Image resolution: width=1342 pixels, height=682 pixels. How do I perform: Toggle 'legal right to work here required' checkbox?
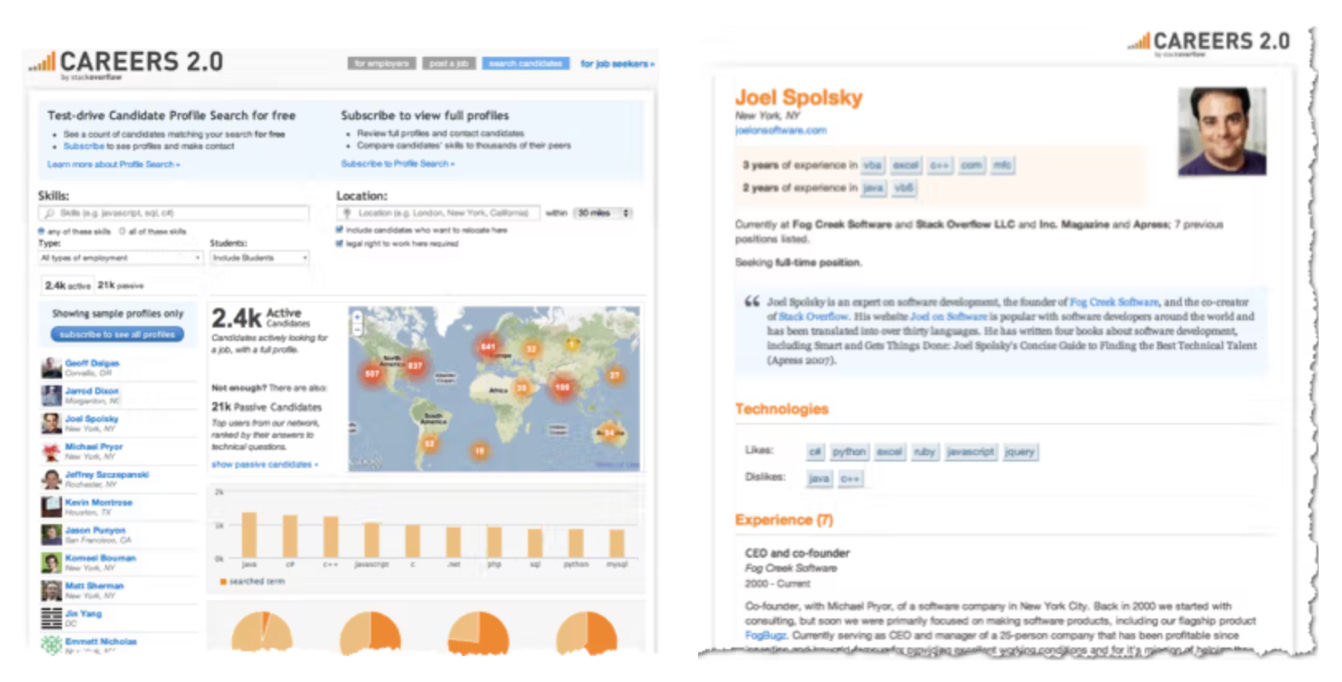(x=341, y=243)
